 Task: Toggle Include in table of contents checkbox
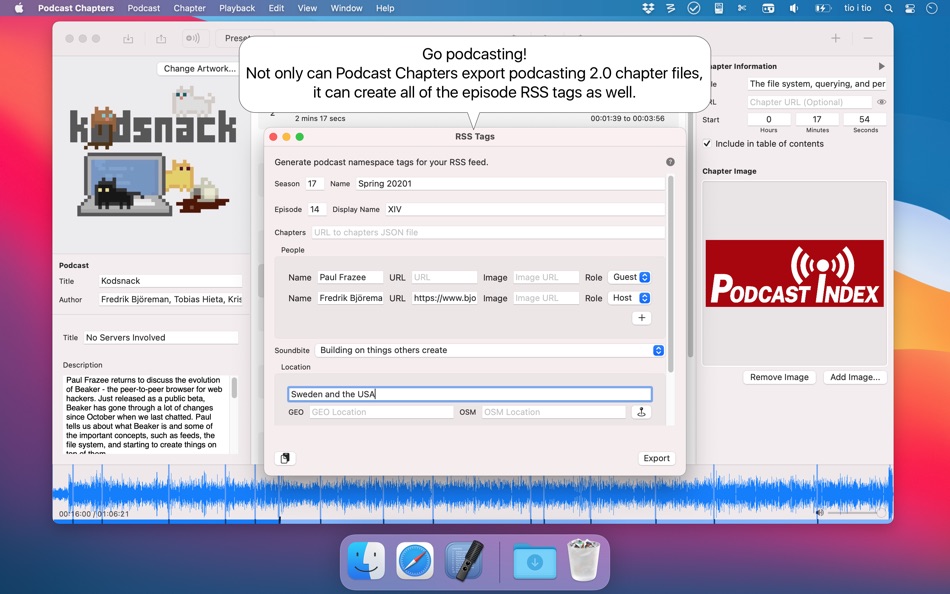(706, 144)
